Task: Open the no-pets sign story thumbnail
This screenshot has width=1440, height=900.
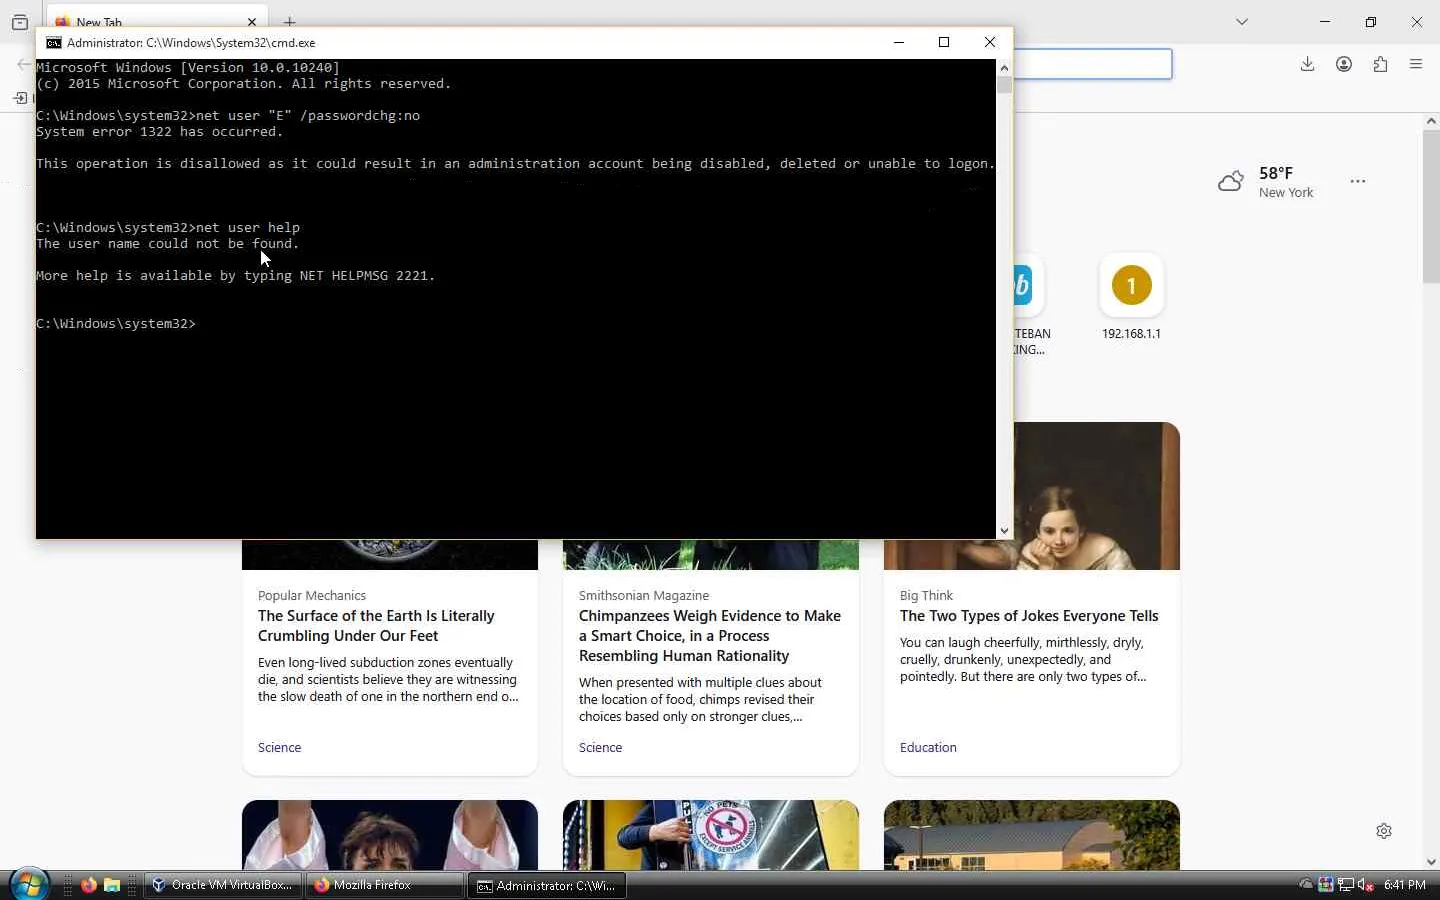Action: coord(711,835)
